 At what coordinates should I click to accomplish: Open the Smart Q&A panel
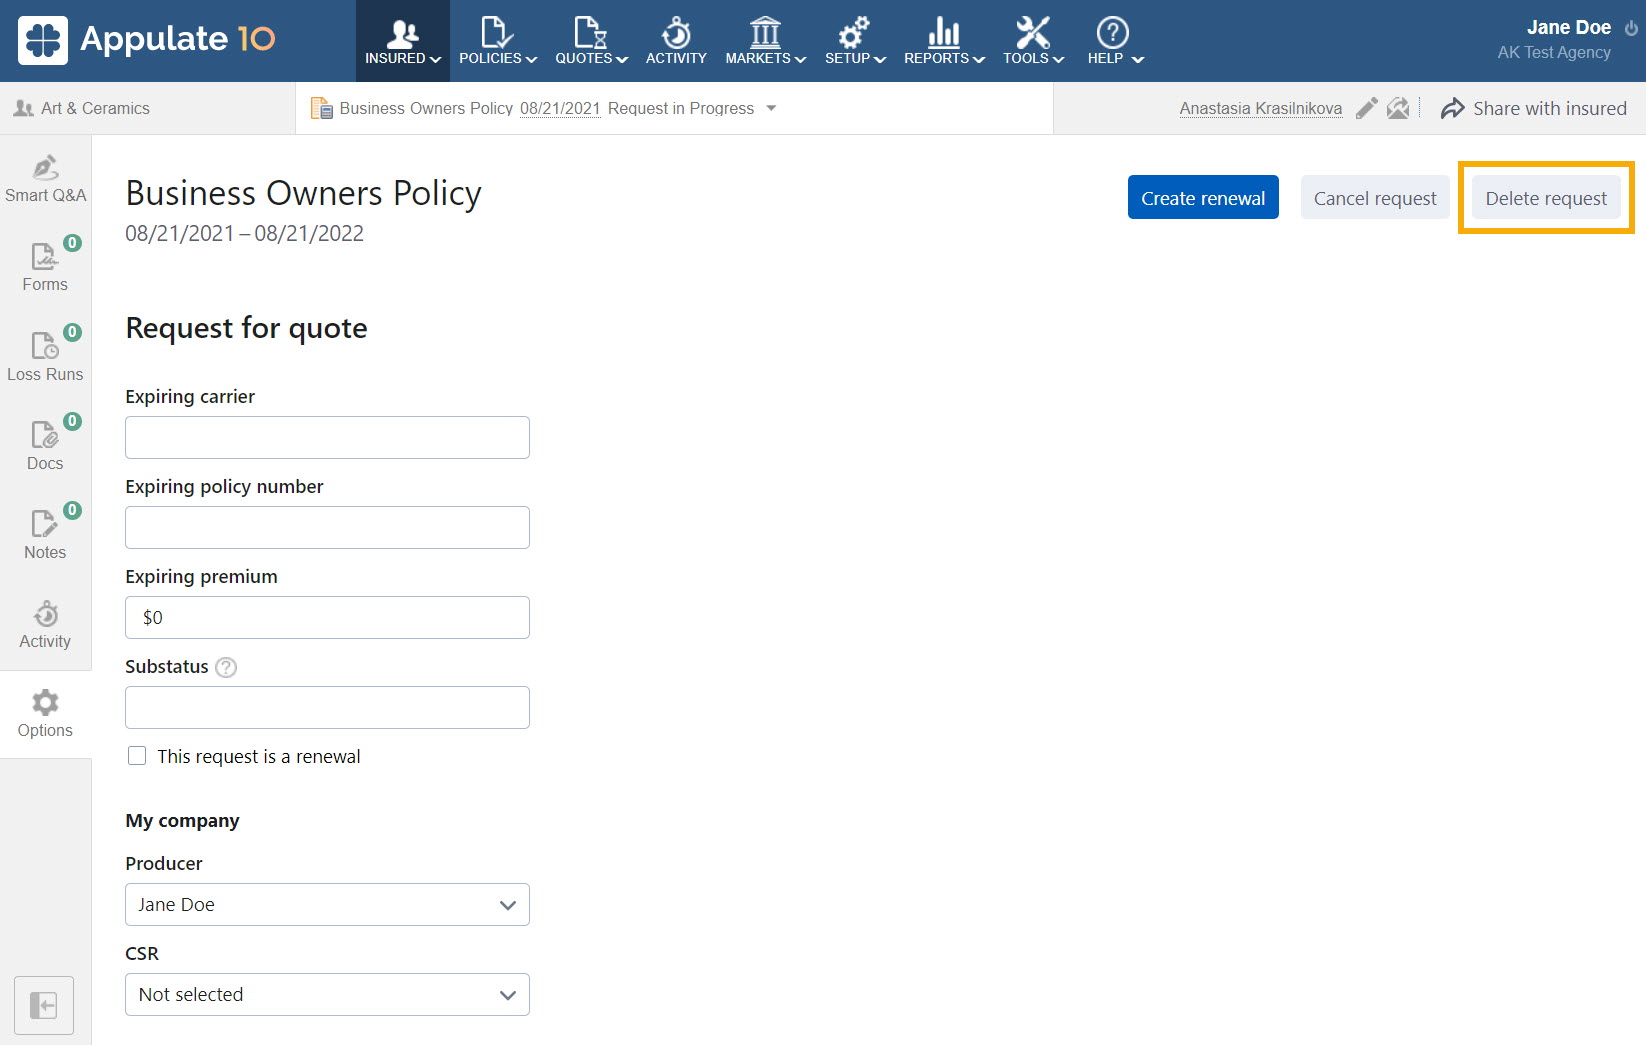[x=45, y=180]
